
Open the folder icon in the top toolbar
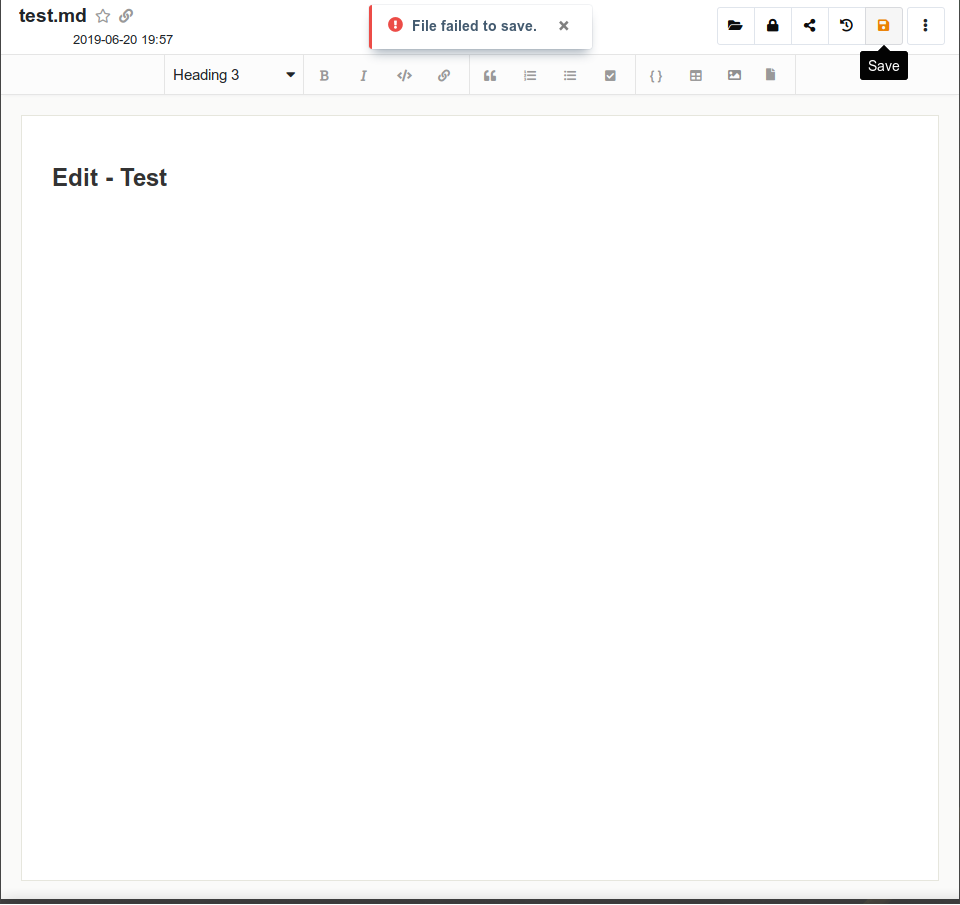[x=736, y=26]
